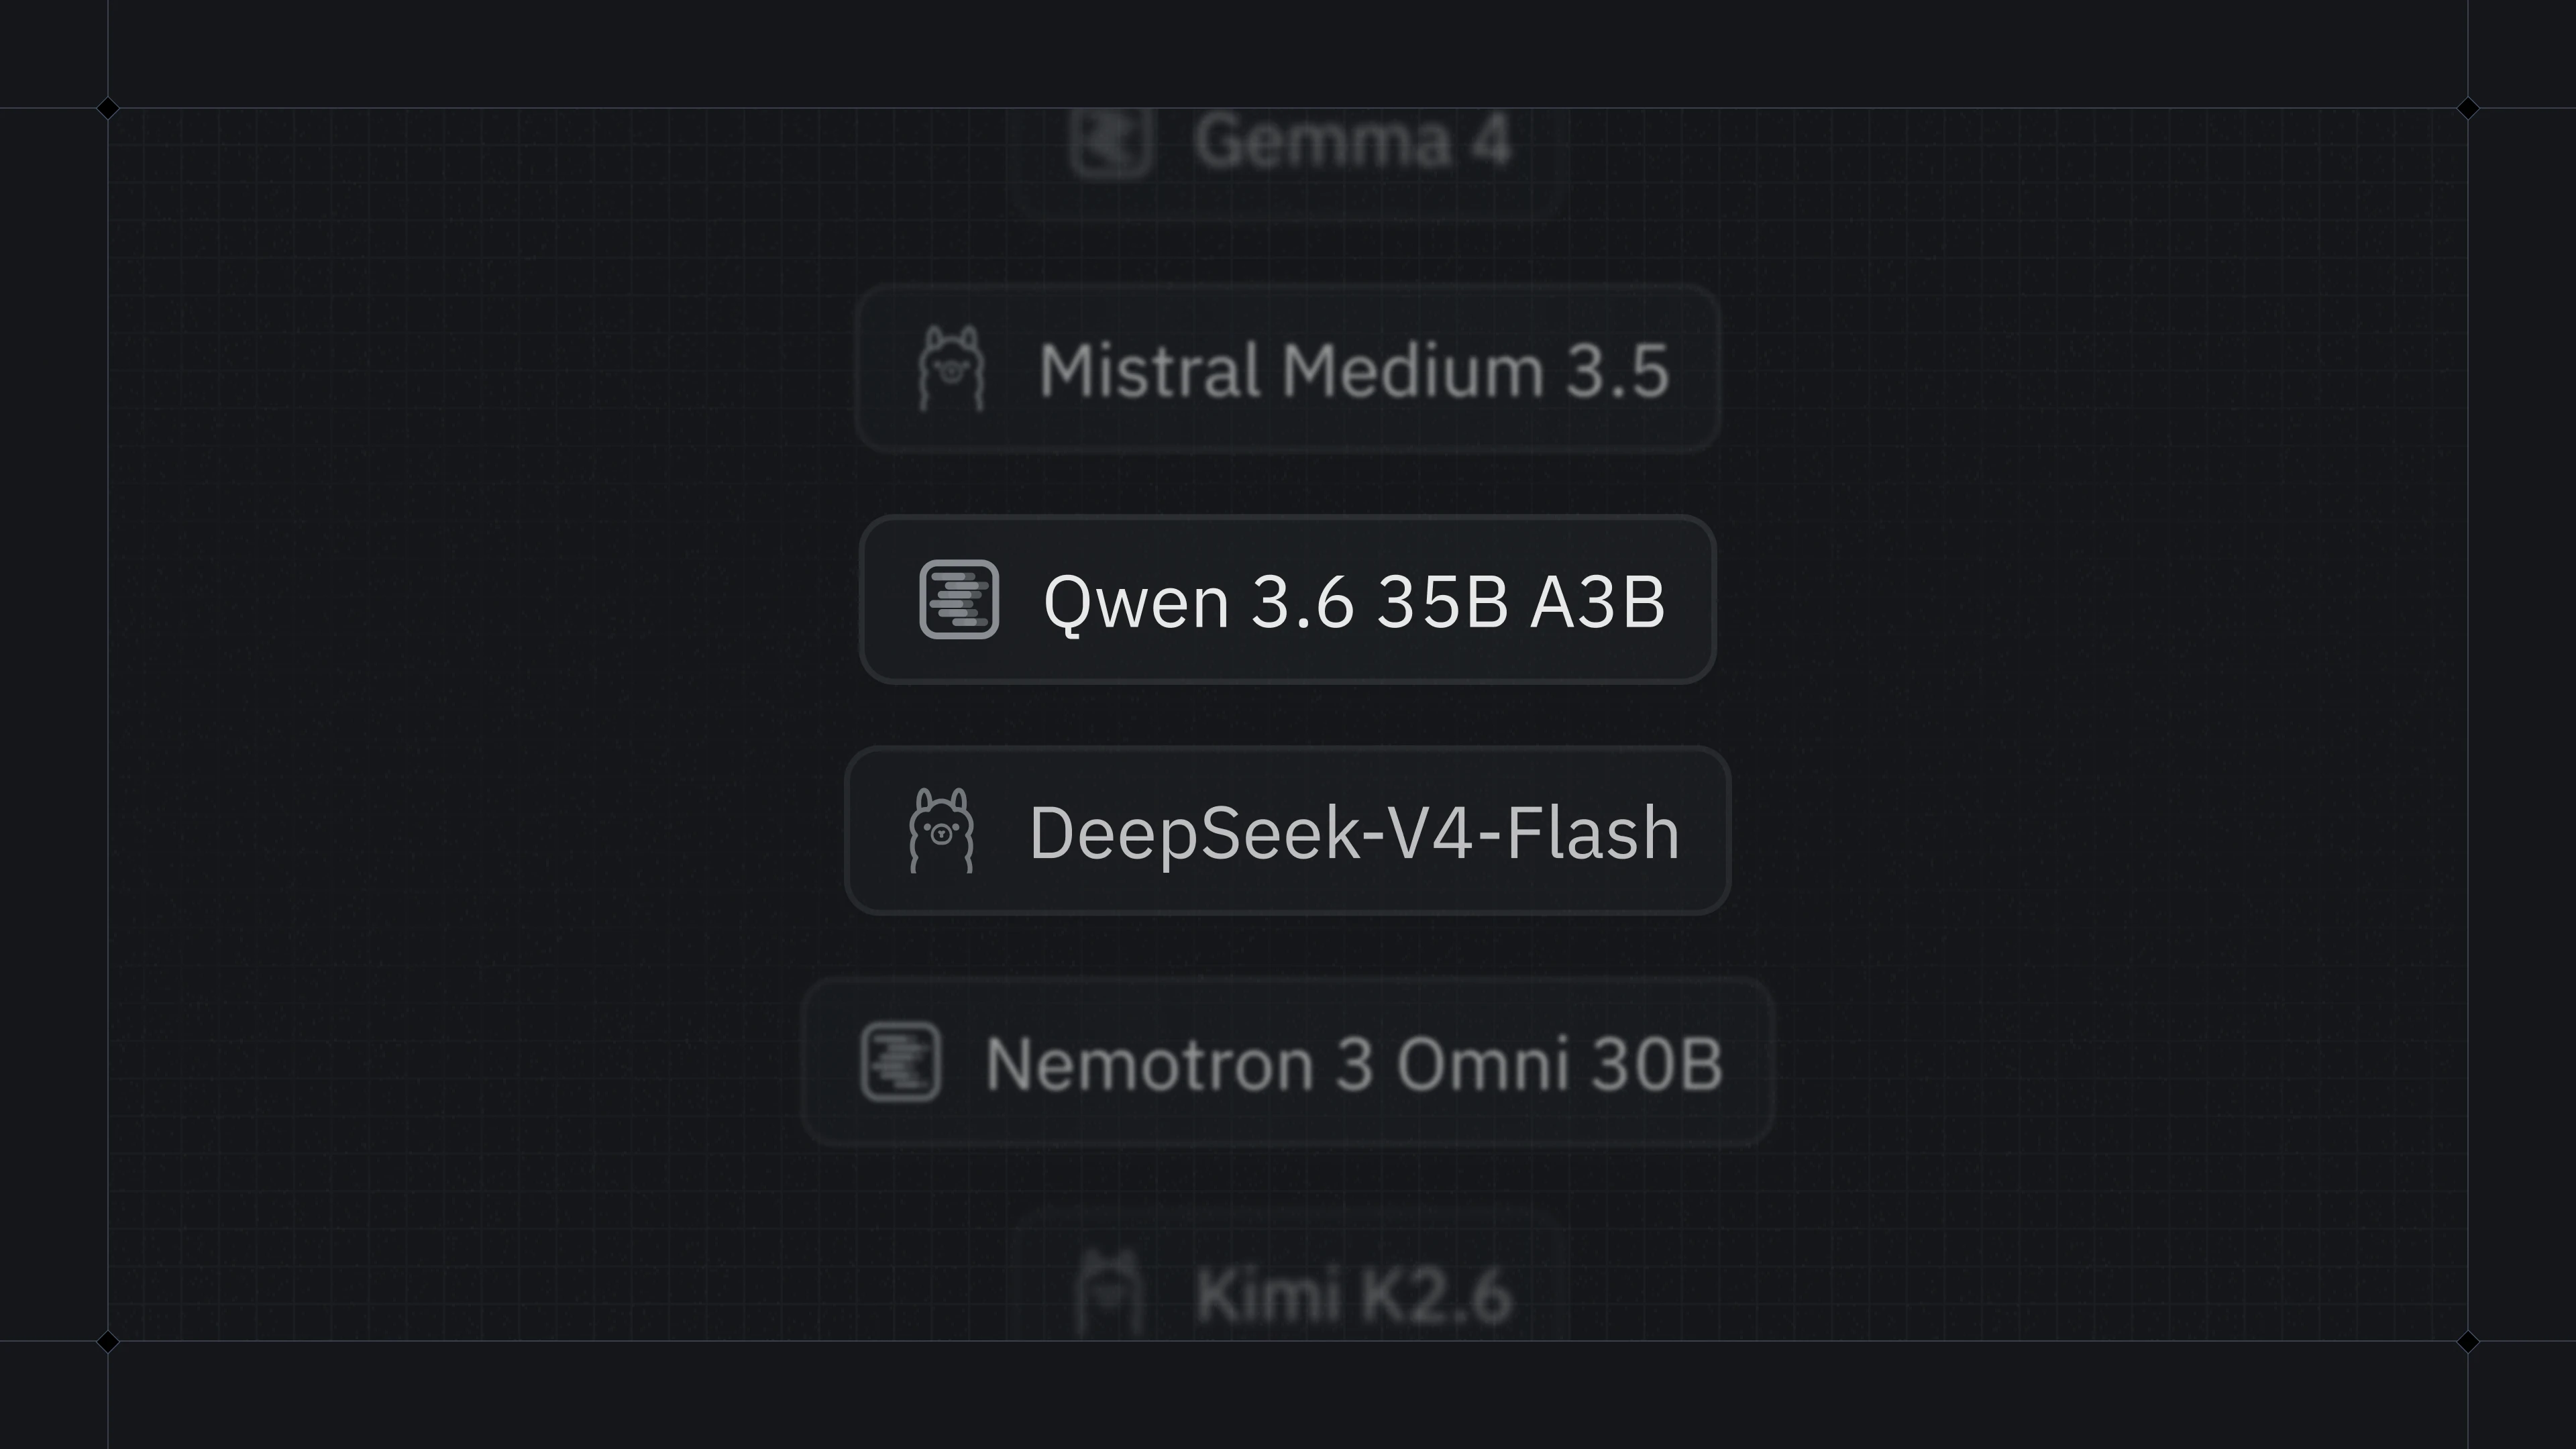Click the LM Studio icon beside Qwen 3.6
The image size is (2576, 1449).
click(959, 599)
